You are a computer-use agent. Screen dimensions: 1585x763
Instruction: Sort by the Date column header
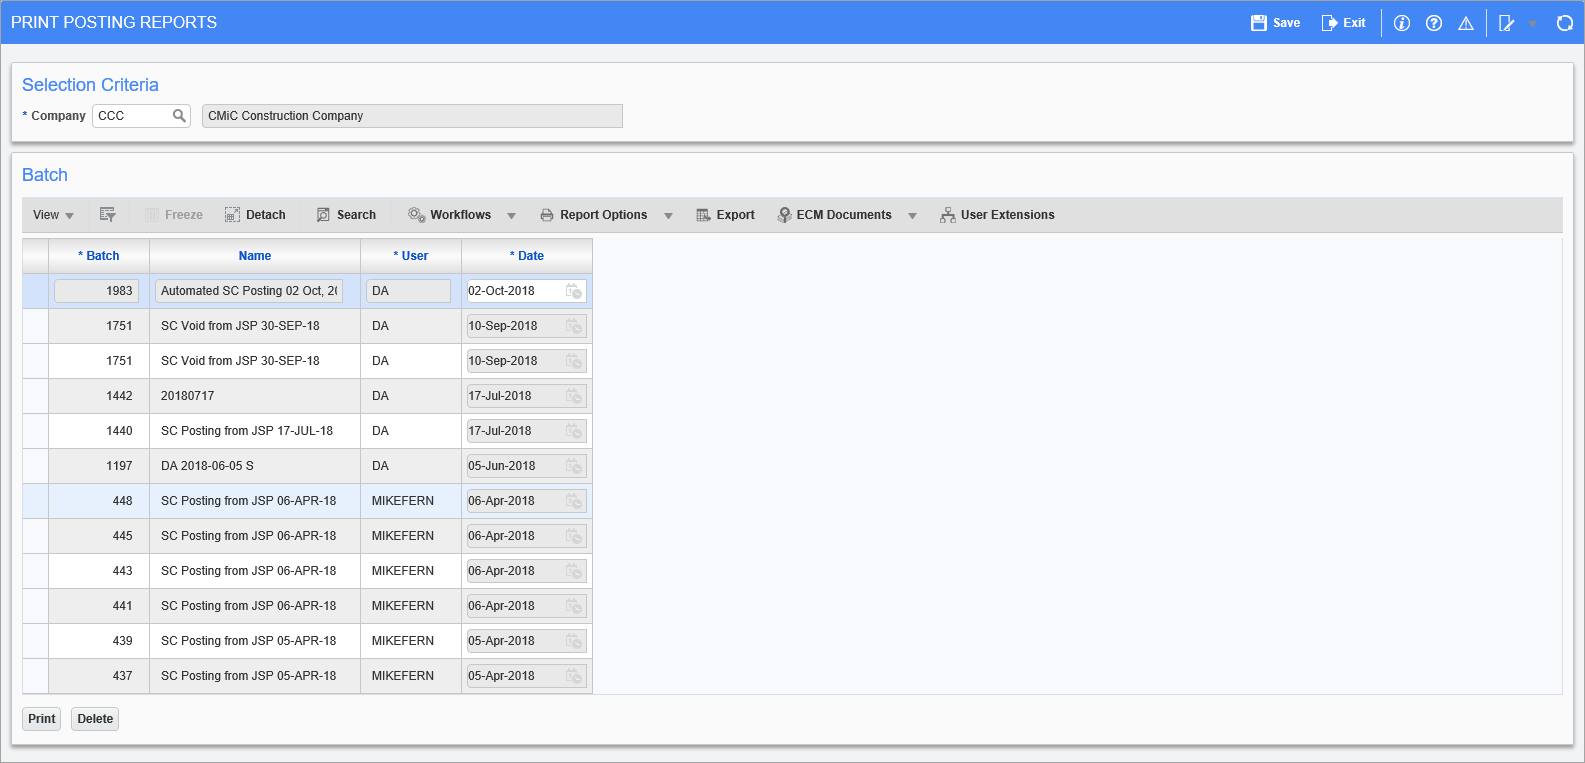[527, 256]
